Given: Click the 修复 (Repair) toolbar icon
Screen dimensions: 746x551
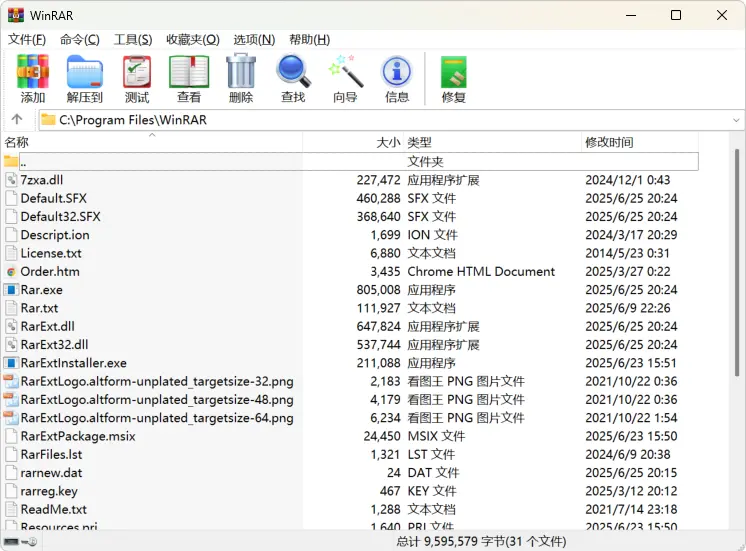Looking at the screenshot, I should coord(453,71).
